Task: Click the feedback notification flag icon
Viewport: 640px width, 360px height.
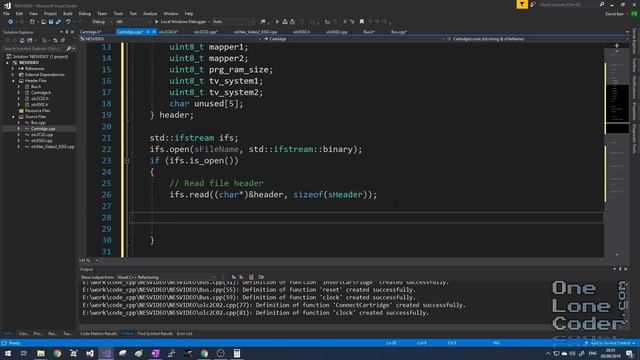Action: pyautogui.click(x=522, y=4)
